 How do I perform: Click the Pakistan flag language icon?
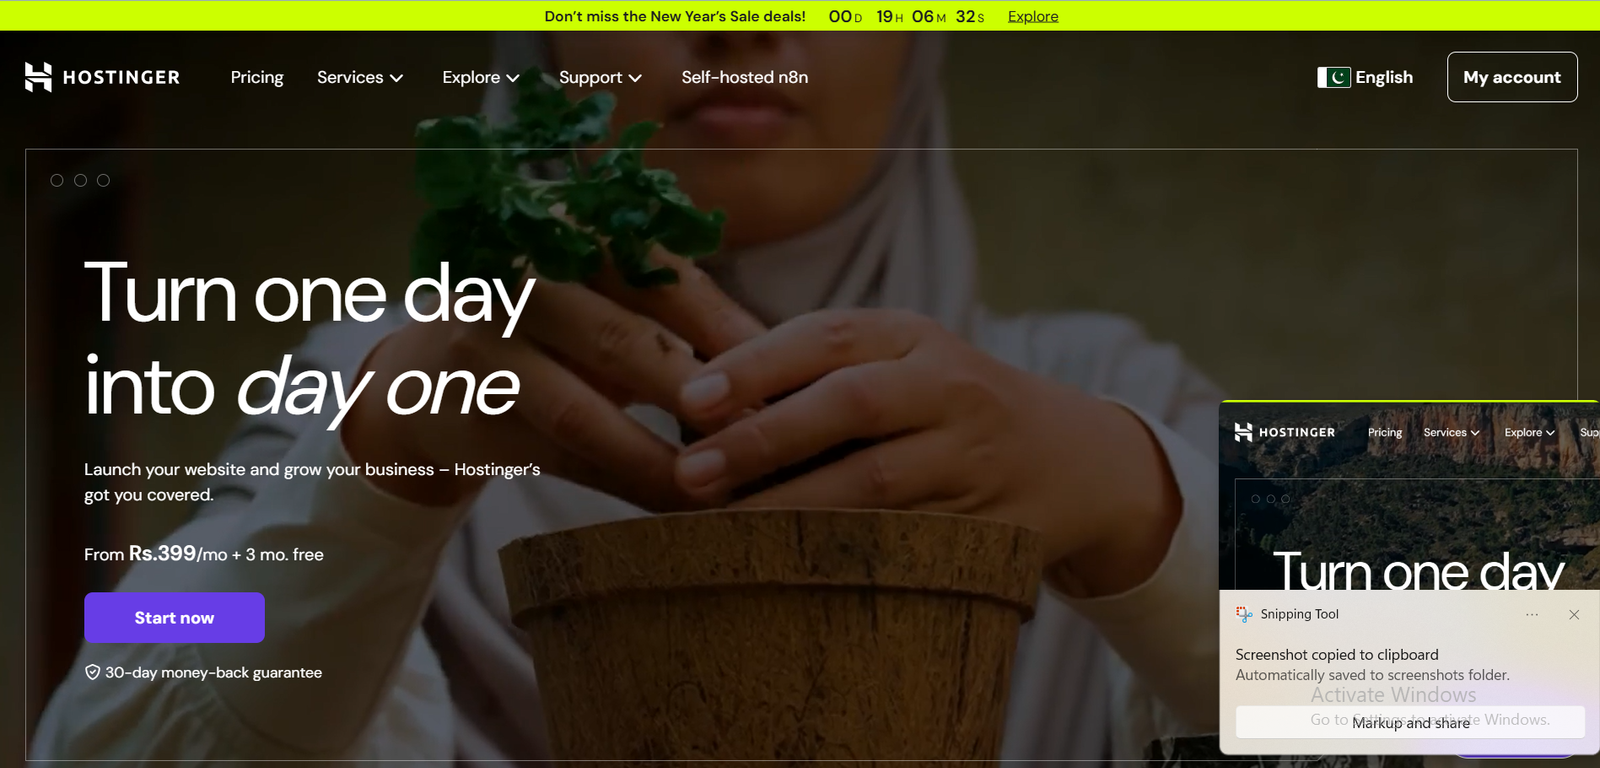pos(1334,77)
